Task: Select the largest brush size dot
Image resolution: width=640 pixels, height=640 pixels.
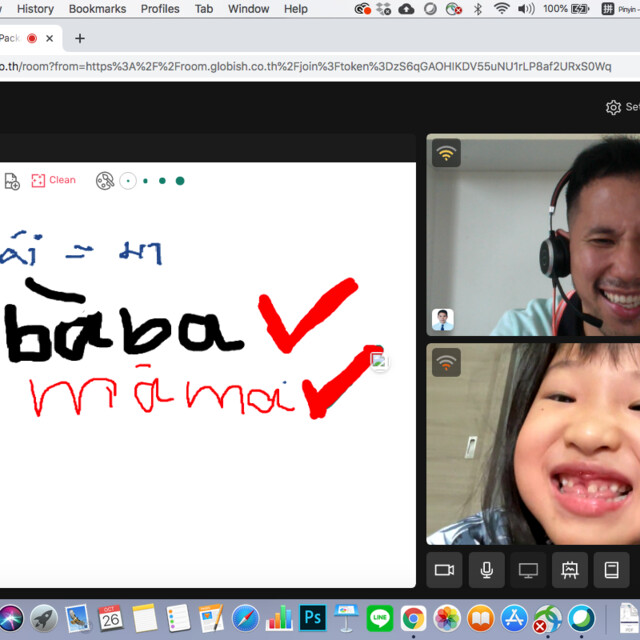Action: pyautogui.click(x=180, y=181)
